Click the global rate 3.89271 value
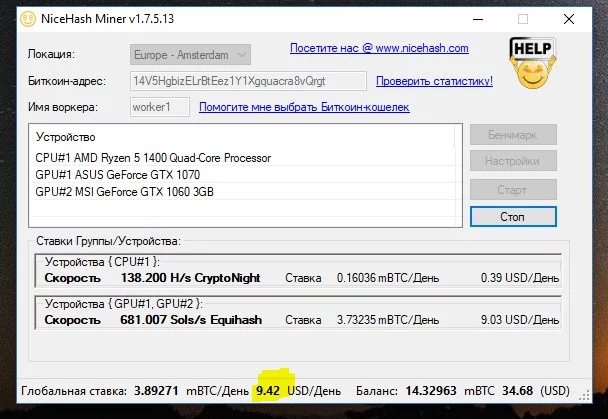Screen dimensions: 608x419 156,391
